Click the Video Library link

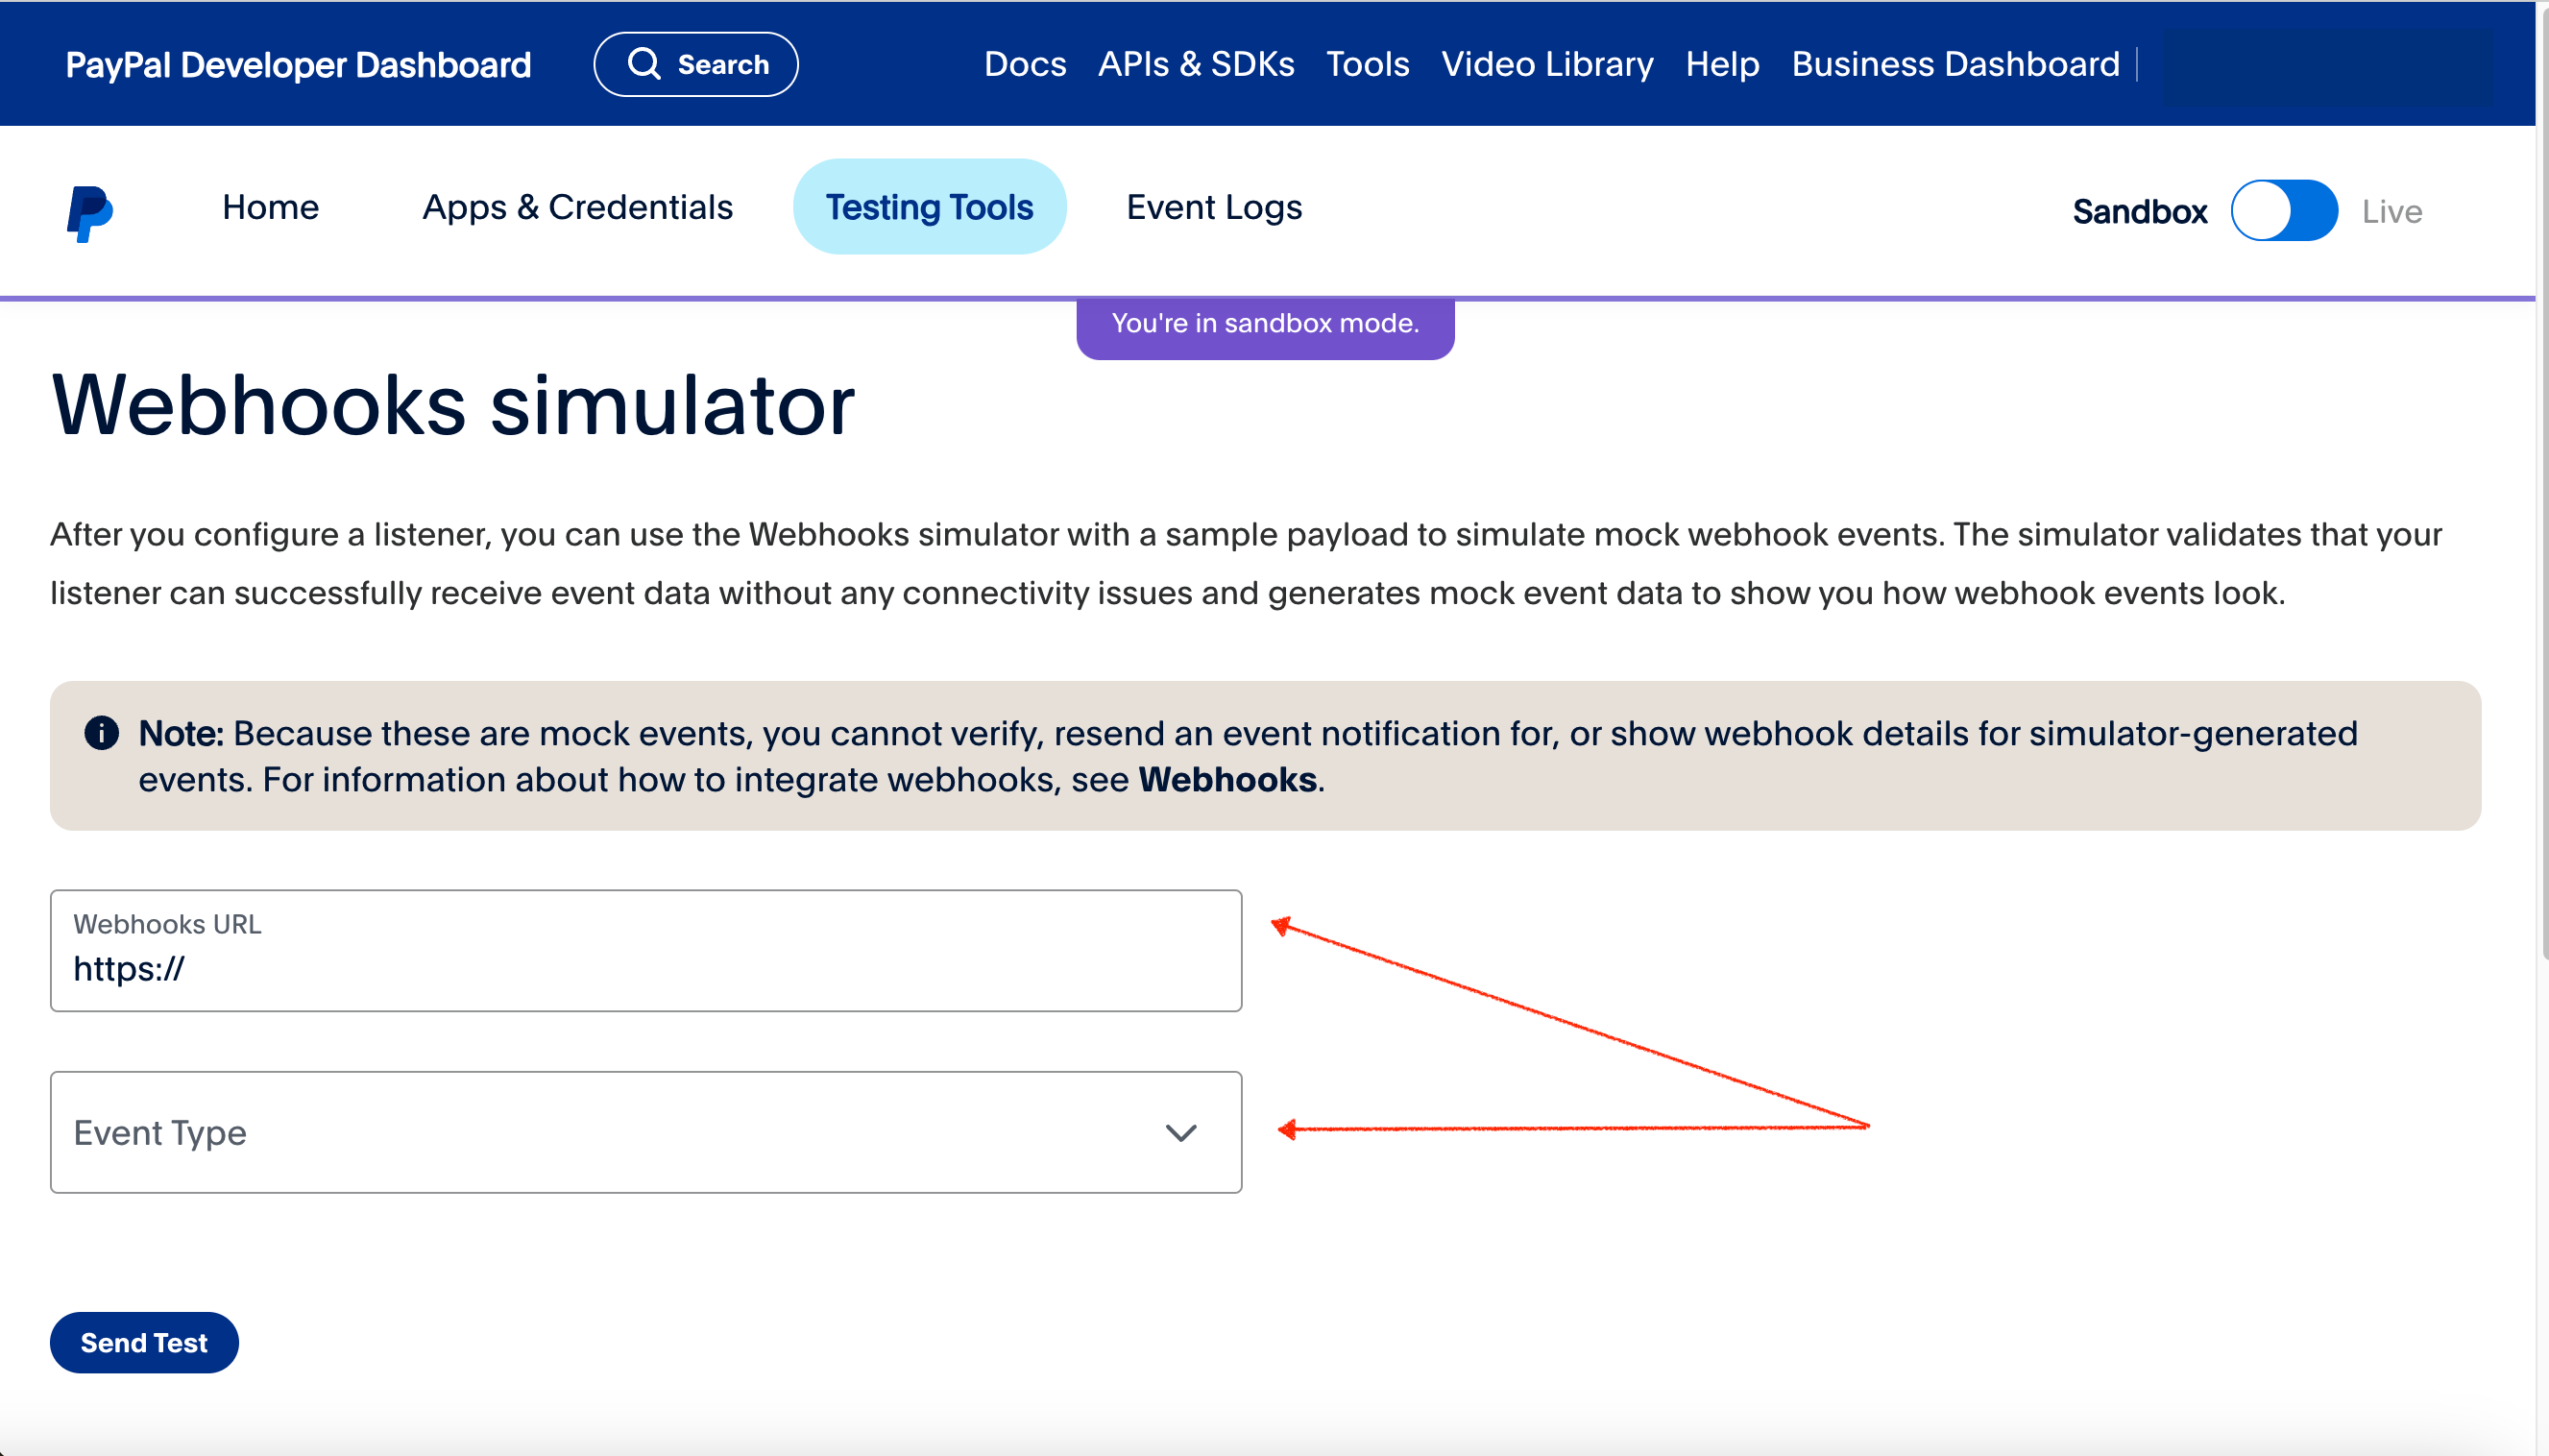pos(1547,64)
